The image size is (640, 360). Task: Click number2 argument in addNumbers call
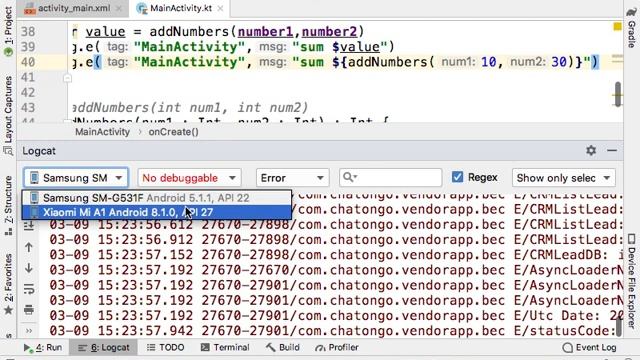[x=329, y=31]
